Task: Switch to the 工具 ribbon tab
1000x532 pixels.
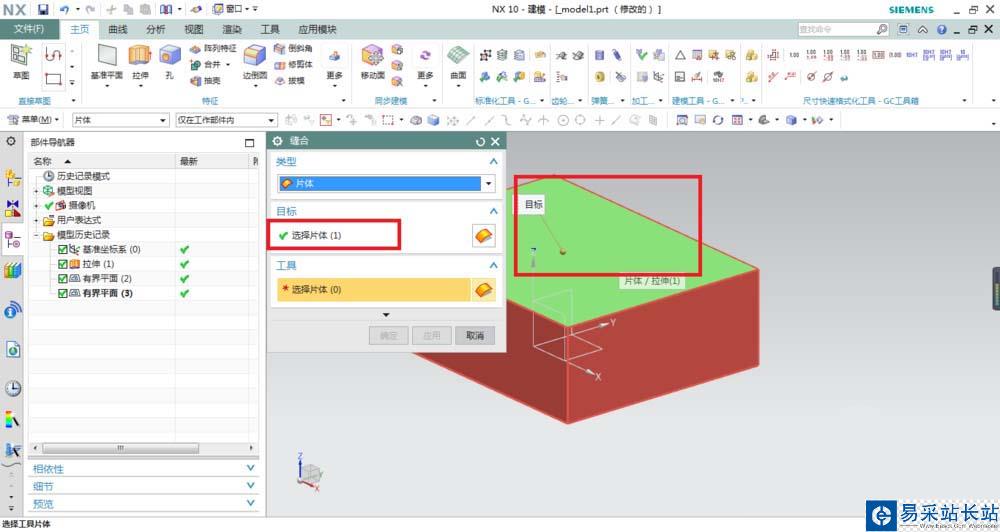Action: tap(270, 29)
